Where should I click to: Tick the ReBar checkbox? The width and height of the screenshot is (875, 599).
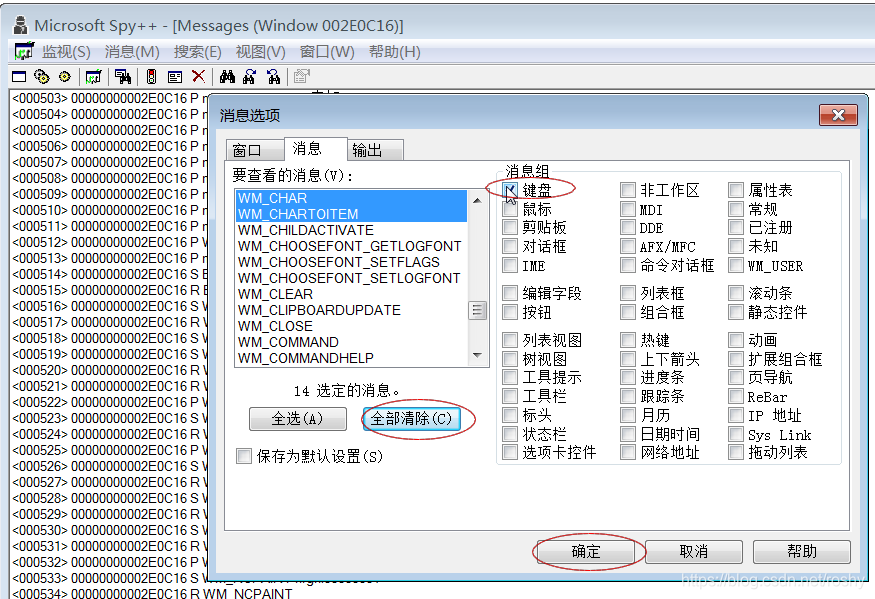pyautogui.click(x=736, y=396)
